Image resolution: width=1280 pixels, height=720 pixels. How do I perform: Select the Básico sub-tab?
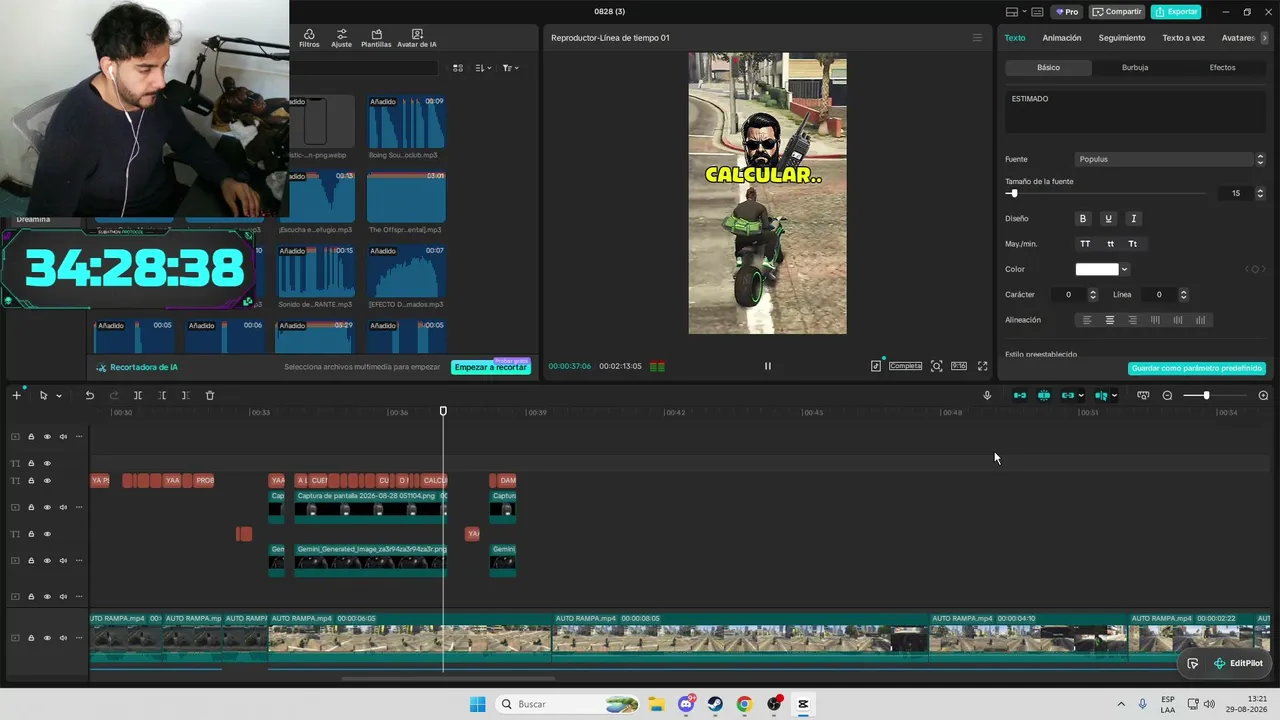[x=1048, y=68]
